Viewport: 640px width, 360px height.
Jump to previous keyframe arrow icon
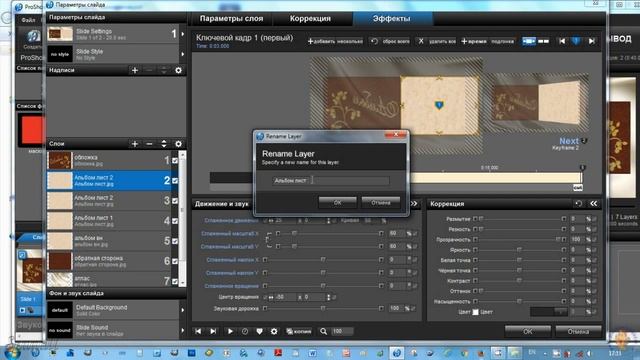click(562, 41)
